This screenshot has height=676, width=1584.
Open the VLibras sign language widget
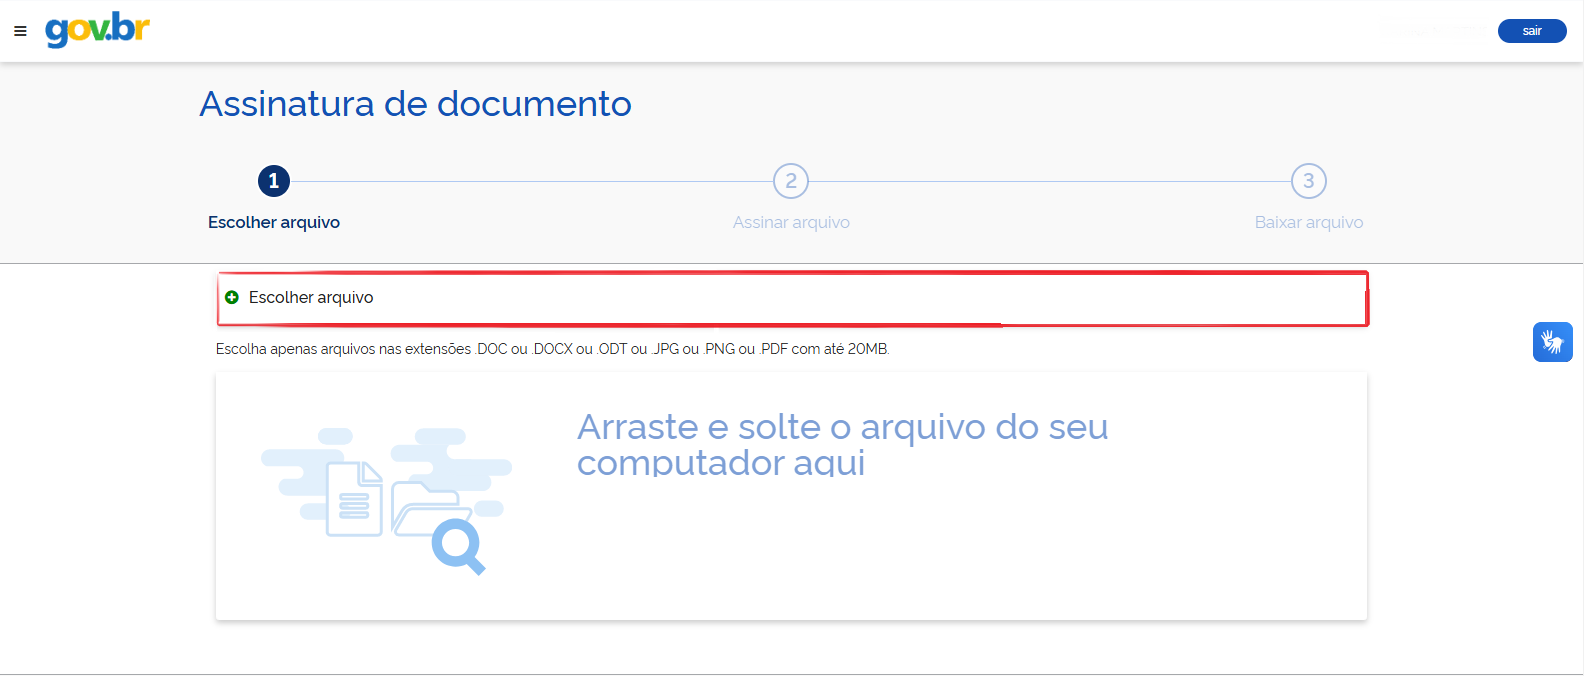[1552, 342]
